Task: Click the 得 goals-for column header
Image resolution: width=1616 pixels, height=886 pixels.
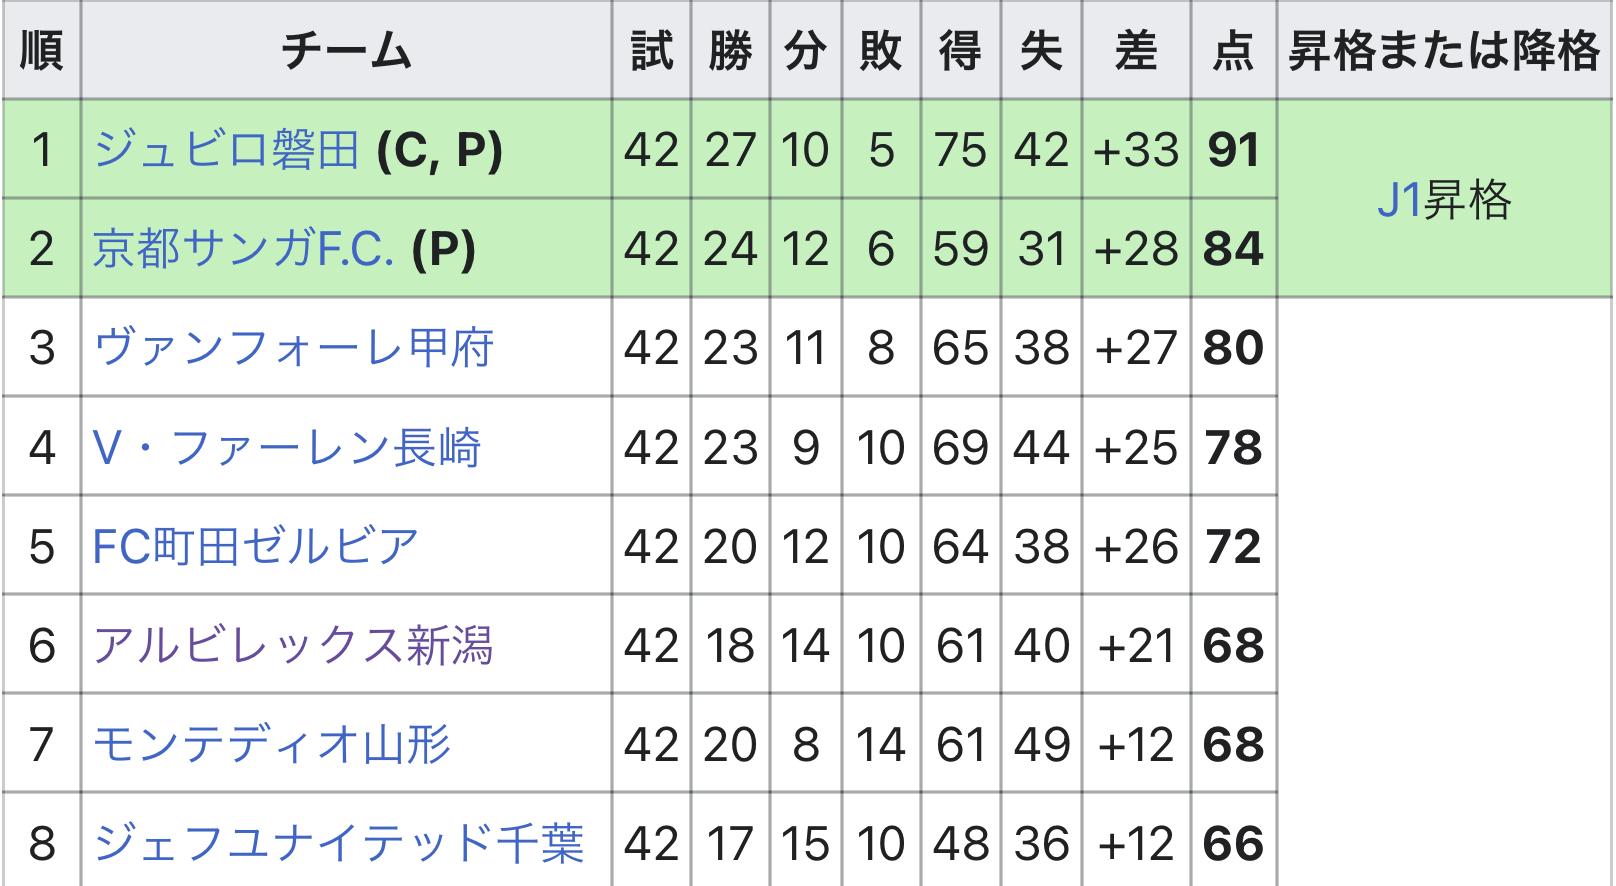Action: 960,50
